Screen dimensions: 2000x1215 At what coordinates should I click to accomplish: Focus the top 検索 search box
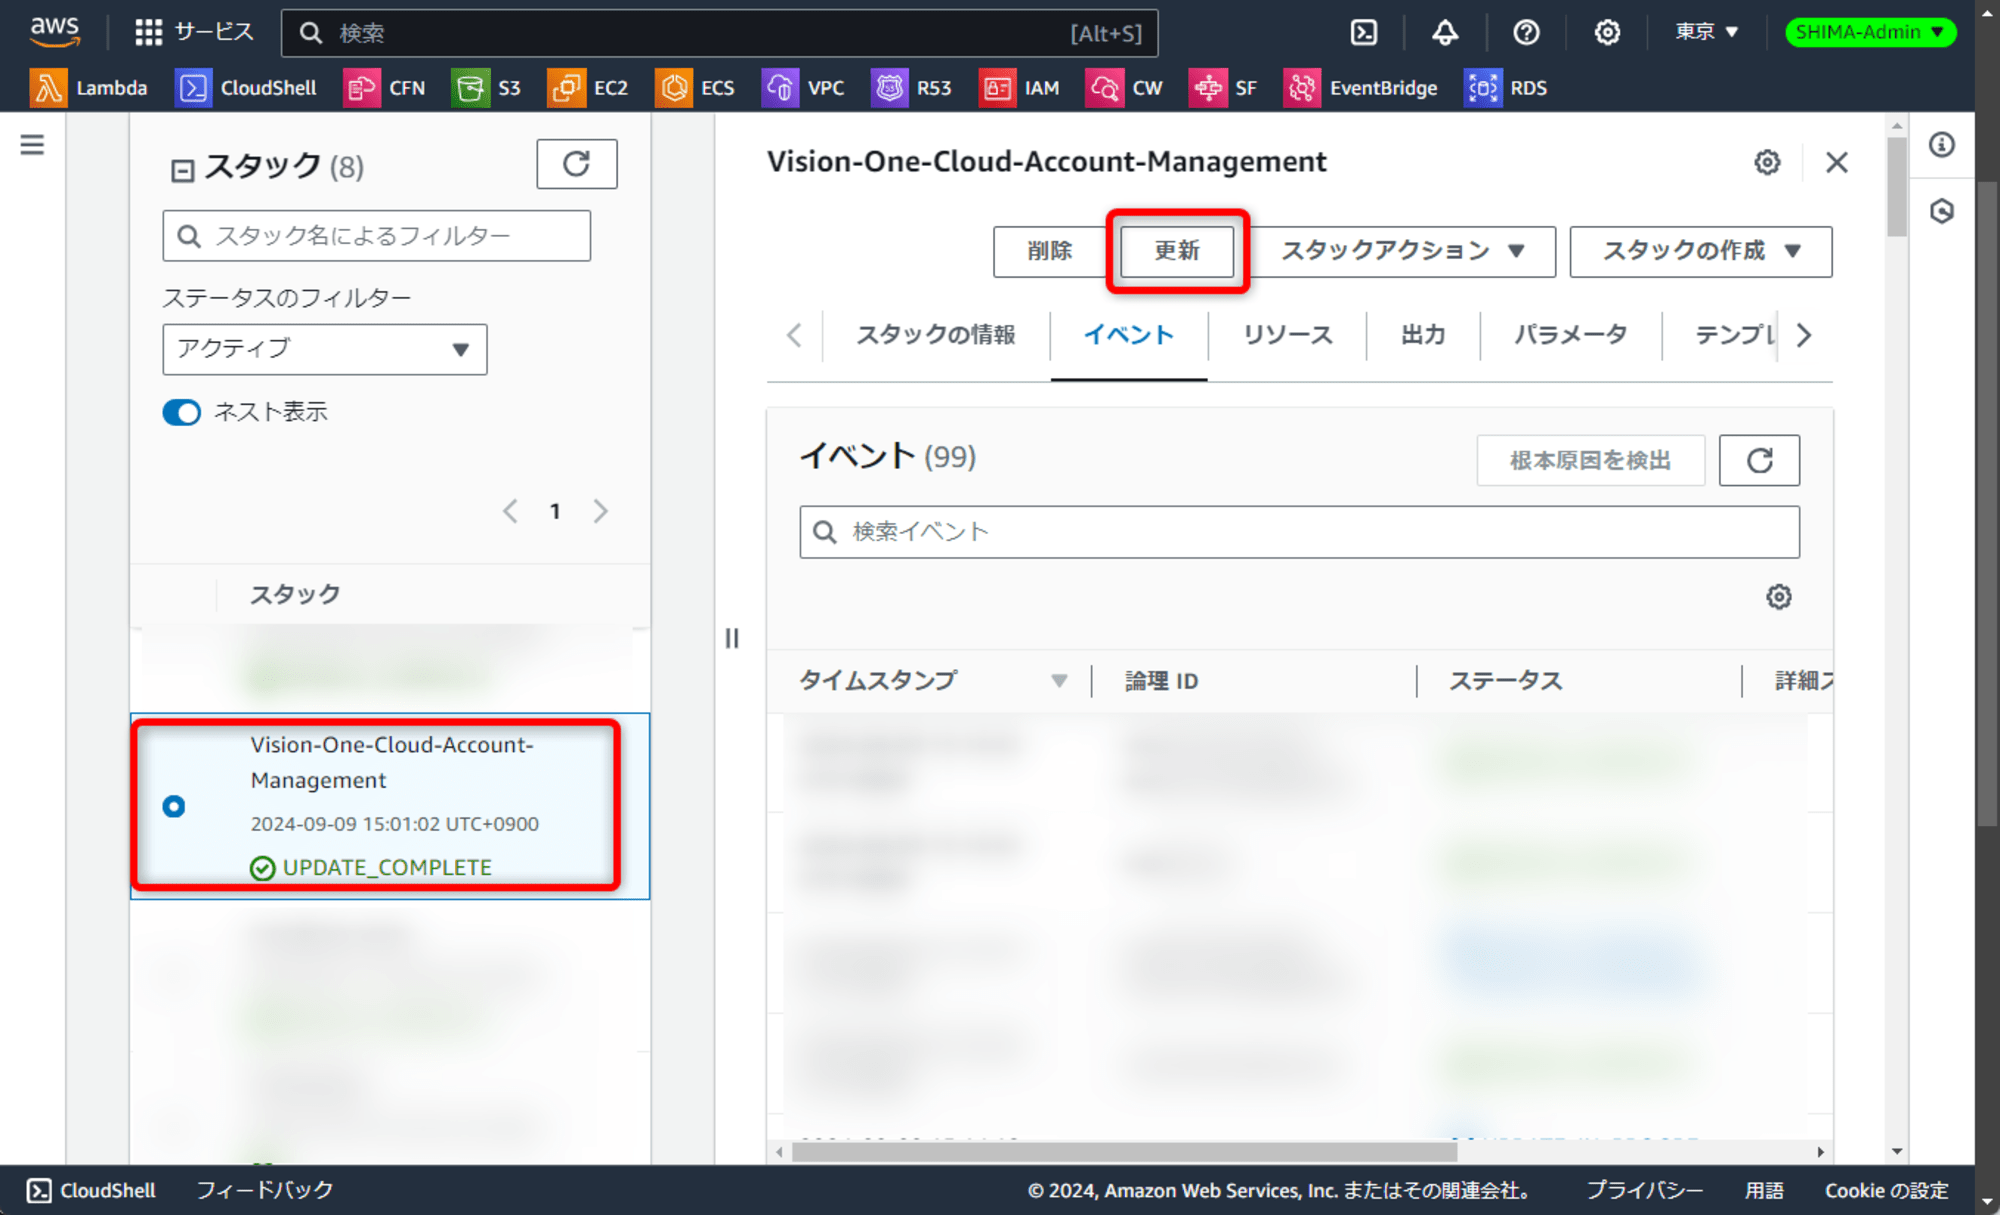[x=720, y=33]
